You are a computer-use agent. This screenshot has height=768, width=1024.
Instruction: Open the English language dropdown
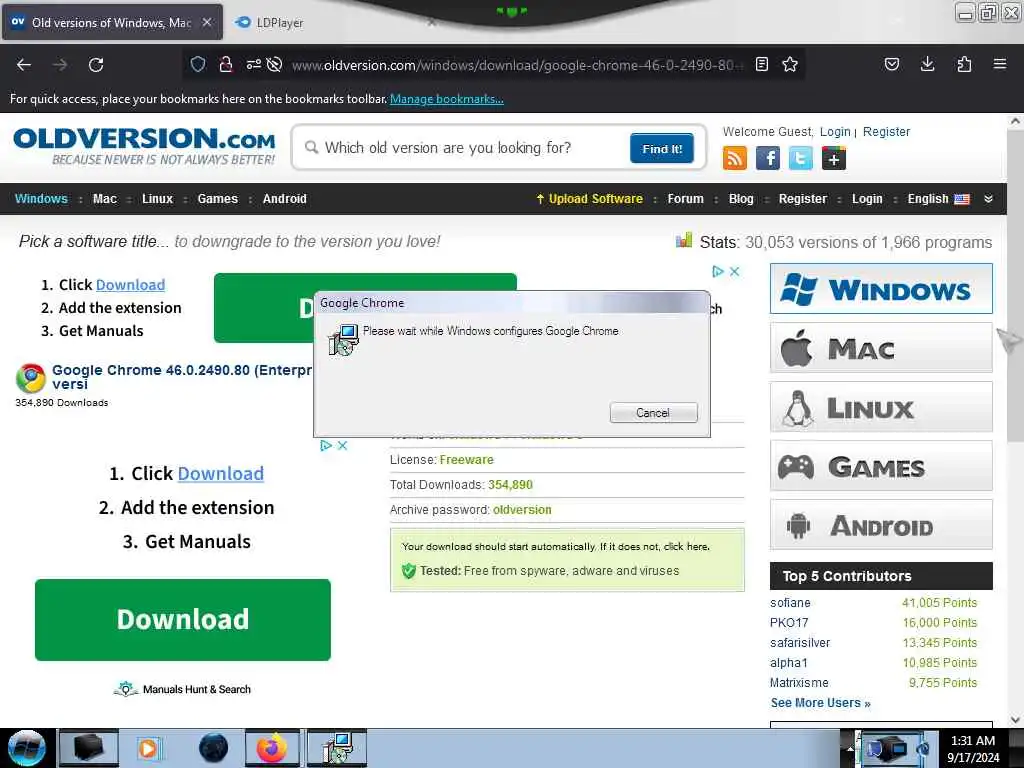coord(938,199)
